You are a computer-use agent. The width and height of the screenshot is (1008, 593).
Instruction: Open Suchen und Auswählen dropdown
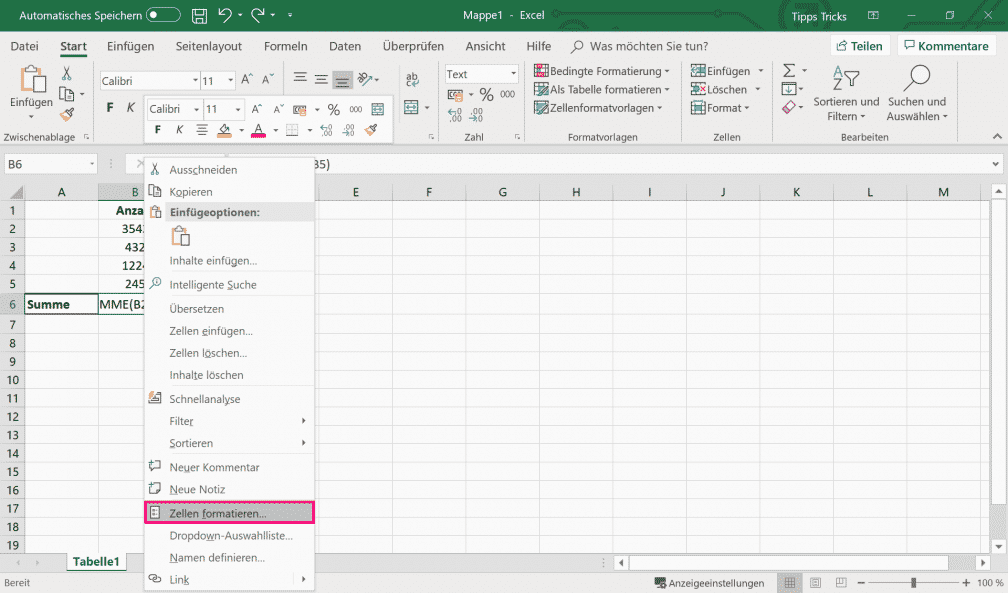tap(917, 94)
